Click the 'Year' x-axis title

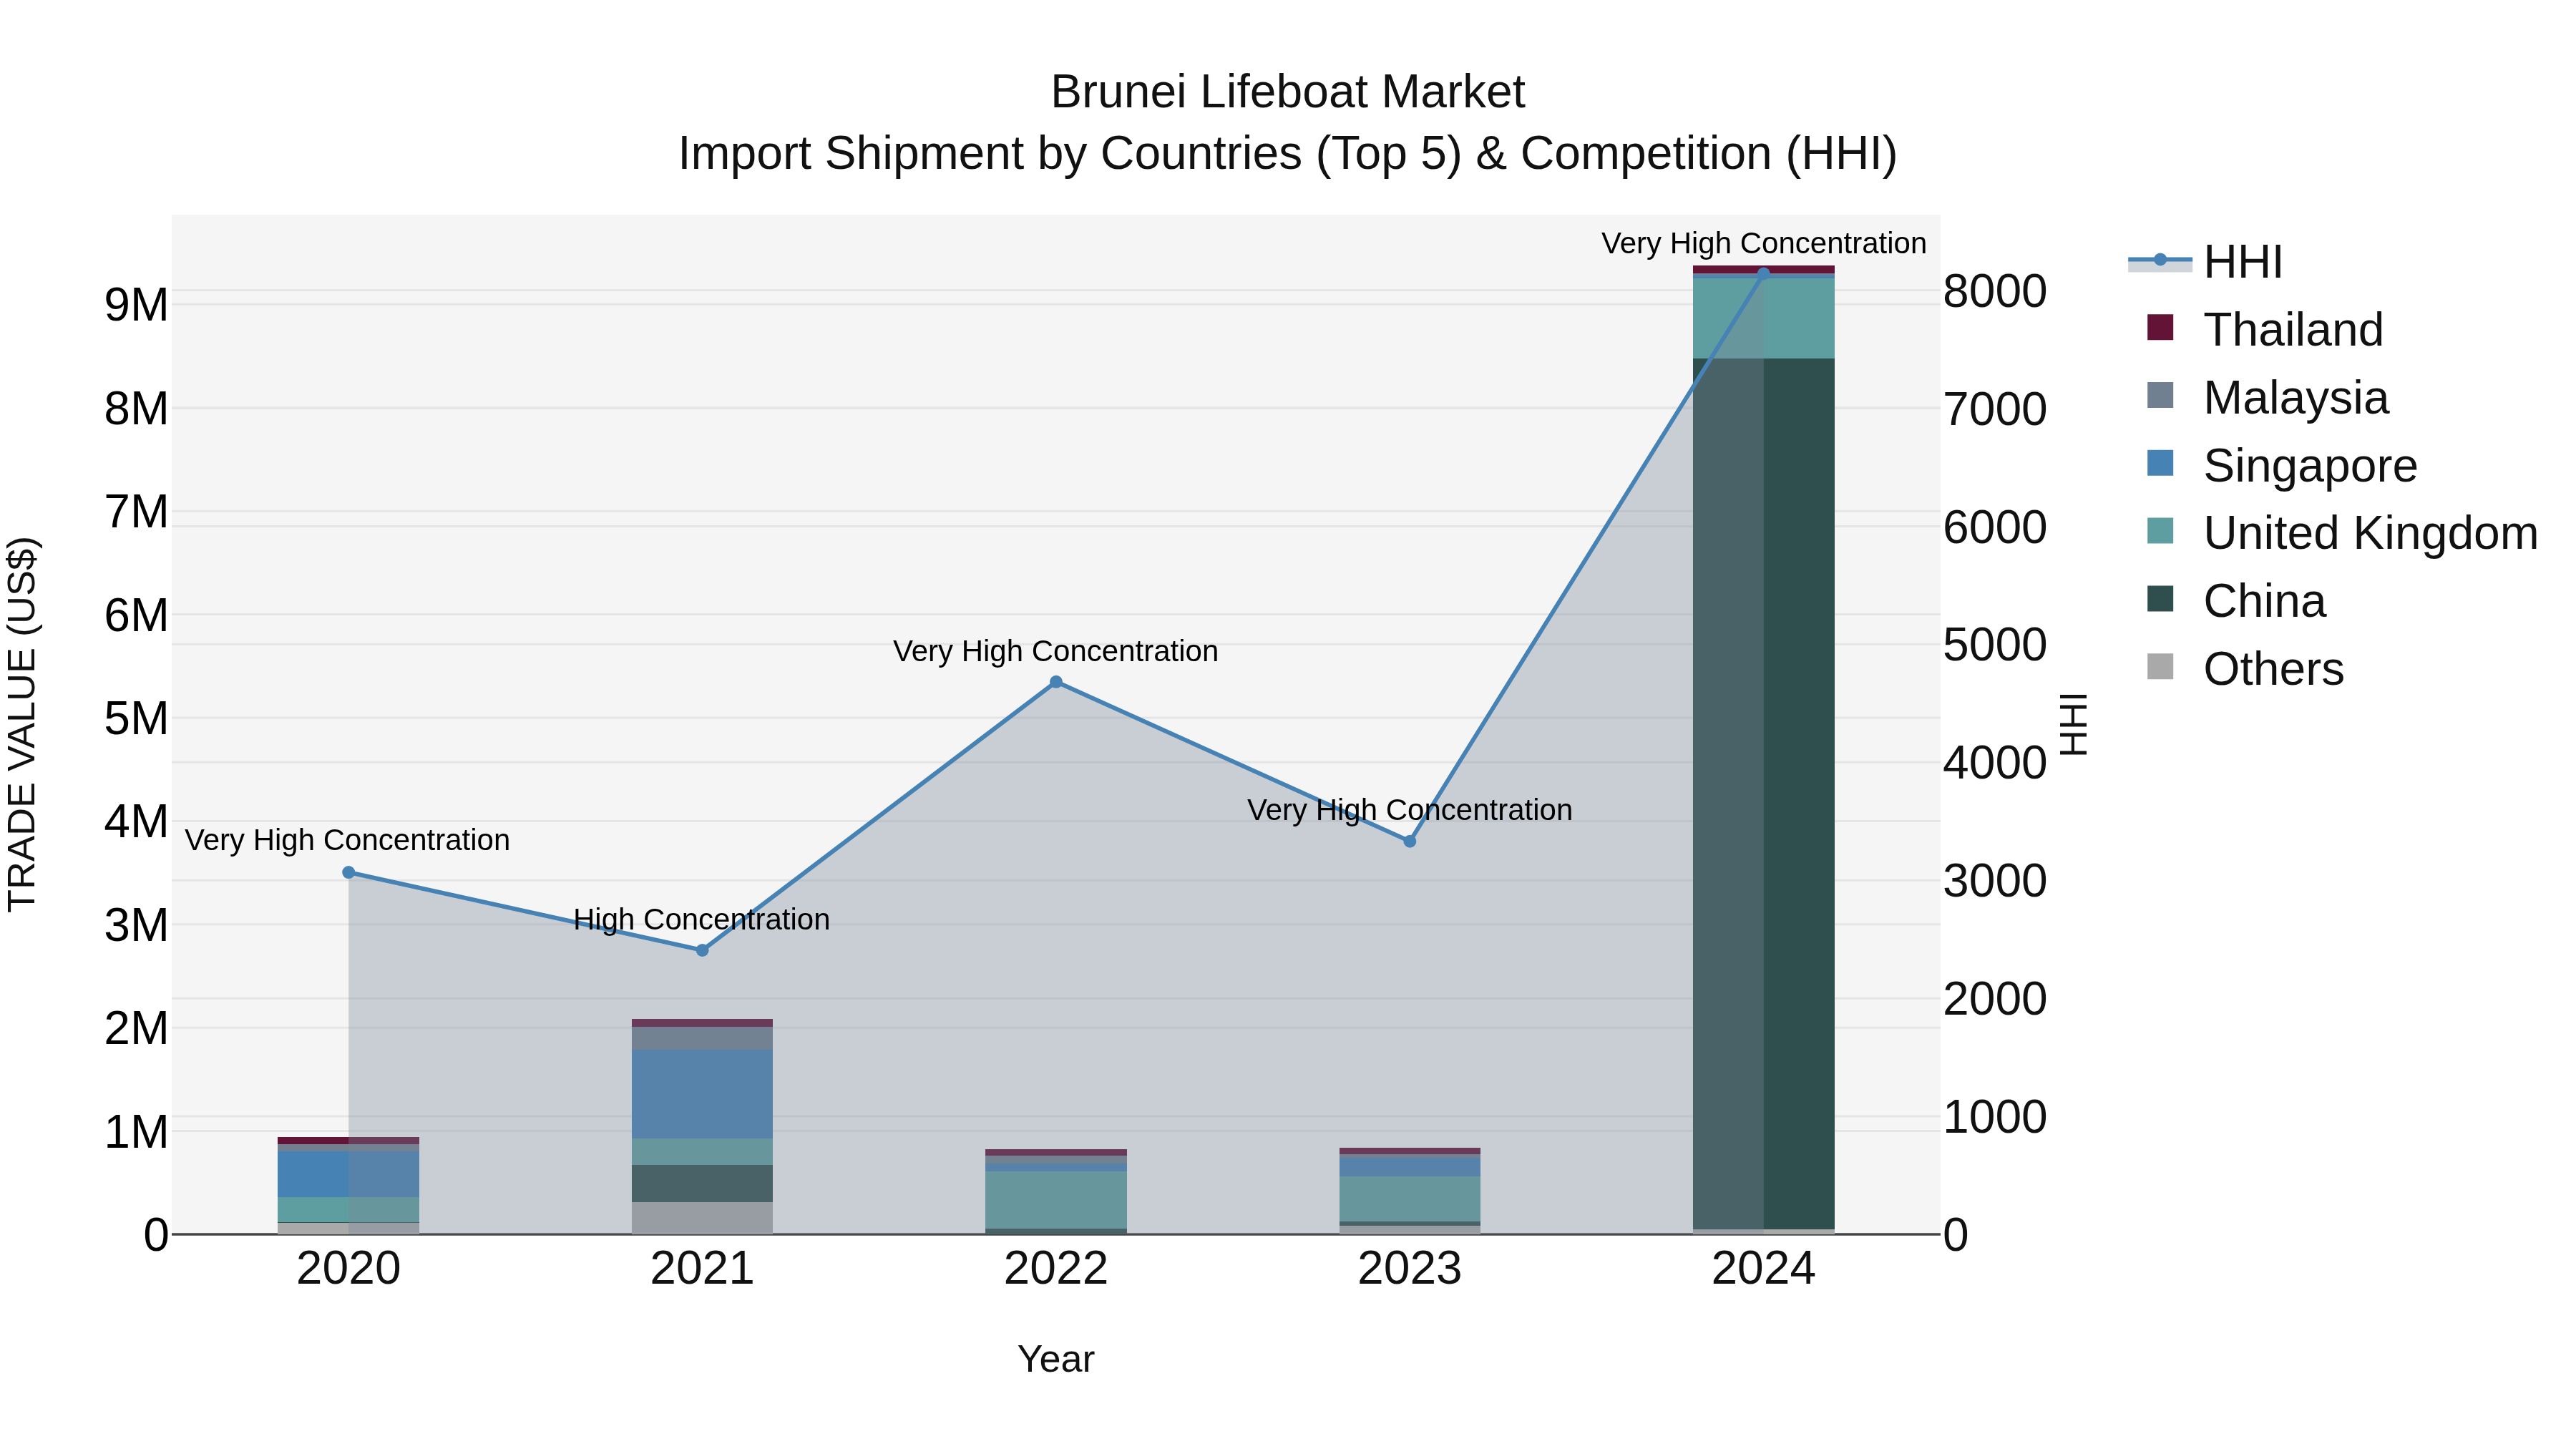click(1056, 1360)
